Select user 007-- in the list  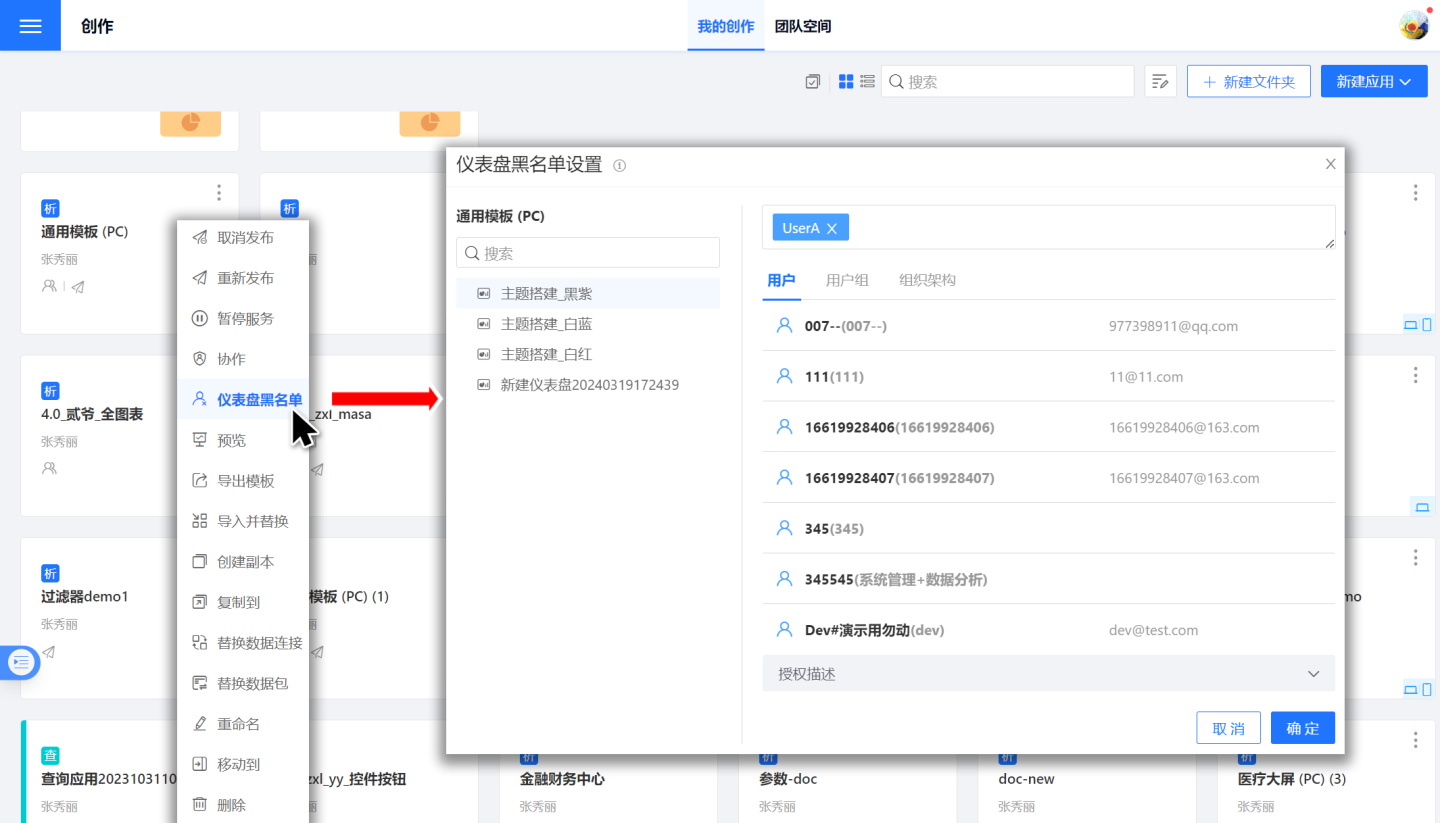845,326
